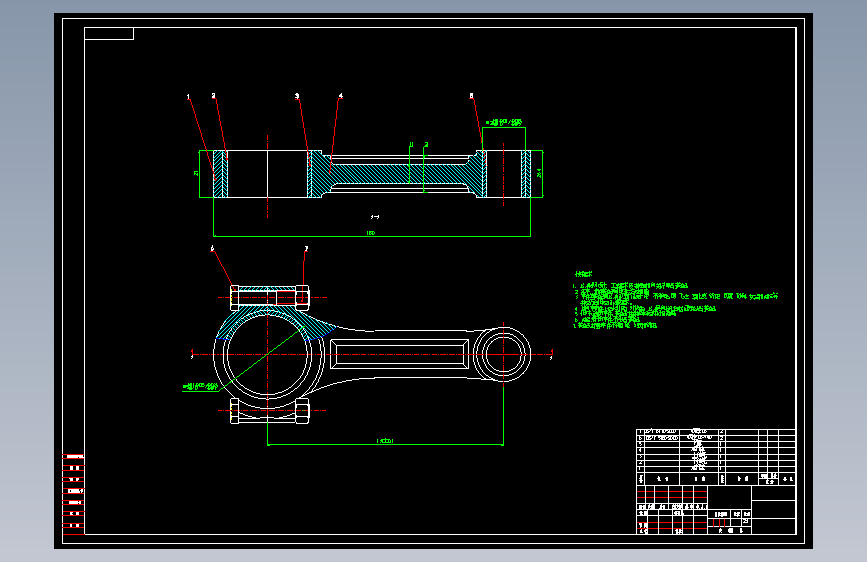
Task: Click parts list row 6 standard number cell
Action: tap(662, 438)
